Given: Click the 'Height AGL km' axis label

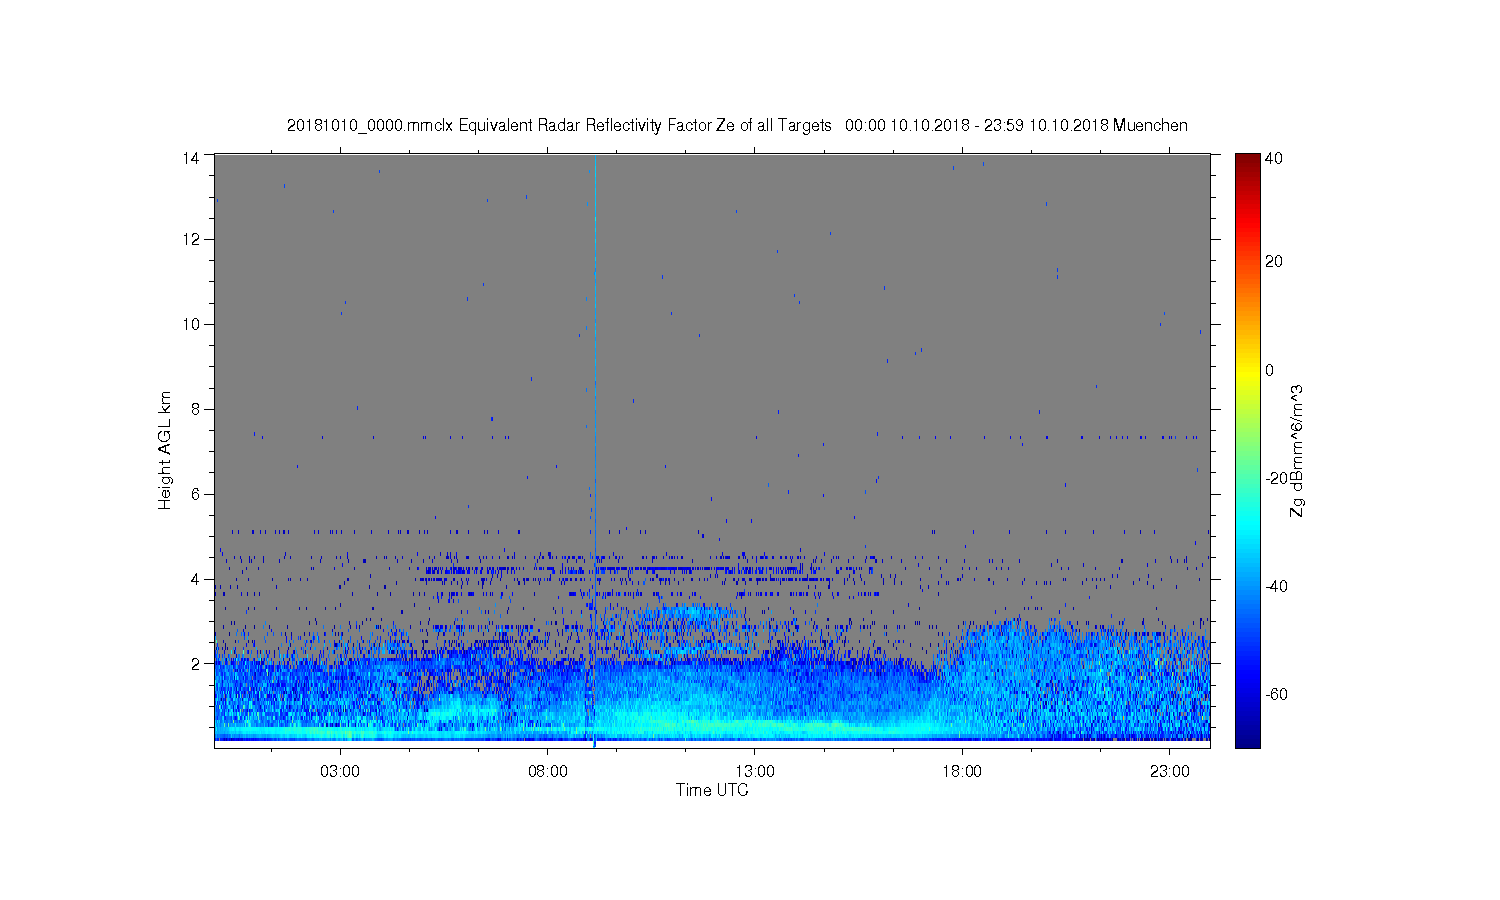Looking at the screenshot, I should [x=165, y=451].
